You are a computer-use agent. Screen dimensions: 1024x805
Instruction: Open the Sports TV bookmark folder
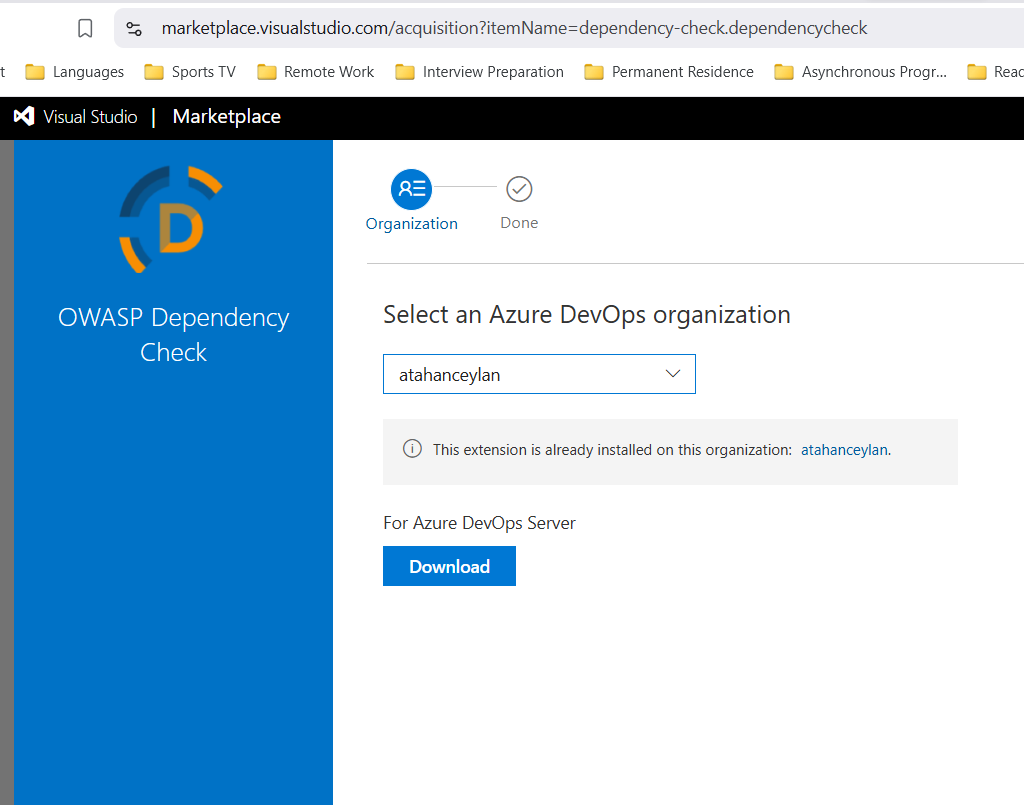pyautogui.click(x=190, y=72)
